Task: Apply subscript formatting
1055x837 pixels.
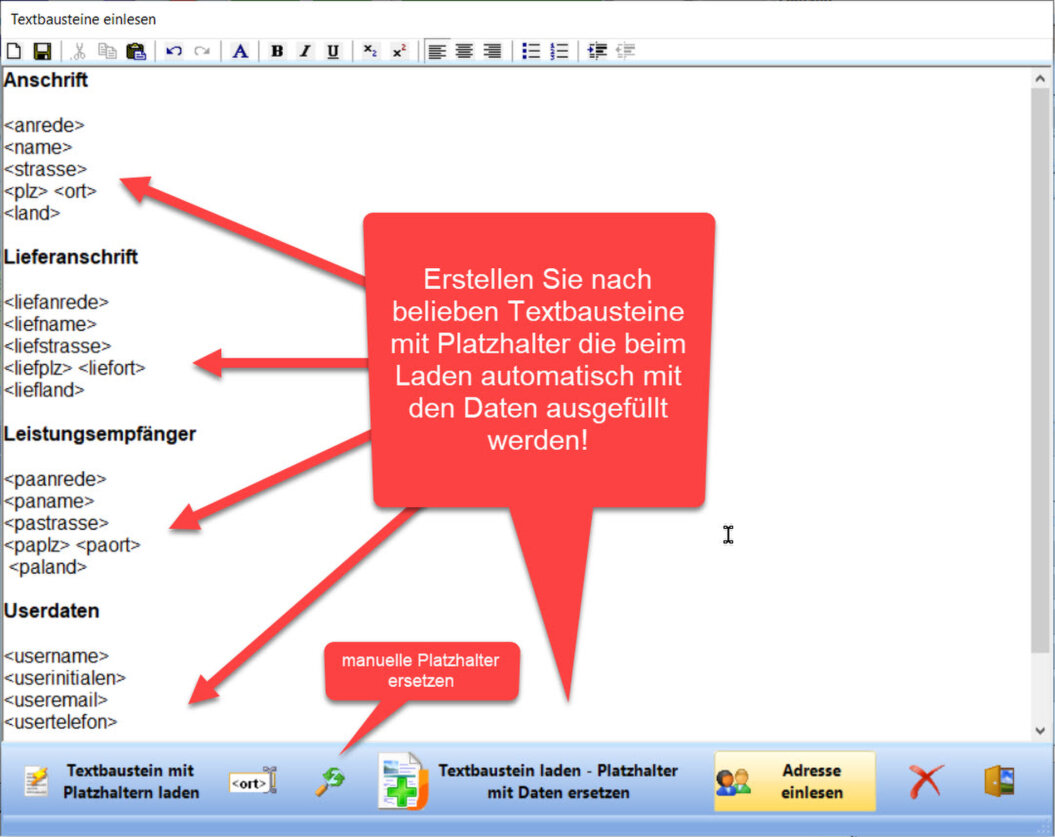Action: (370, 51)
